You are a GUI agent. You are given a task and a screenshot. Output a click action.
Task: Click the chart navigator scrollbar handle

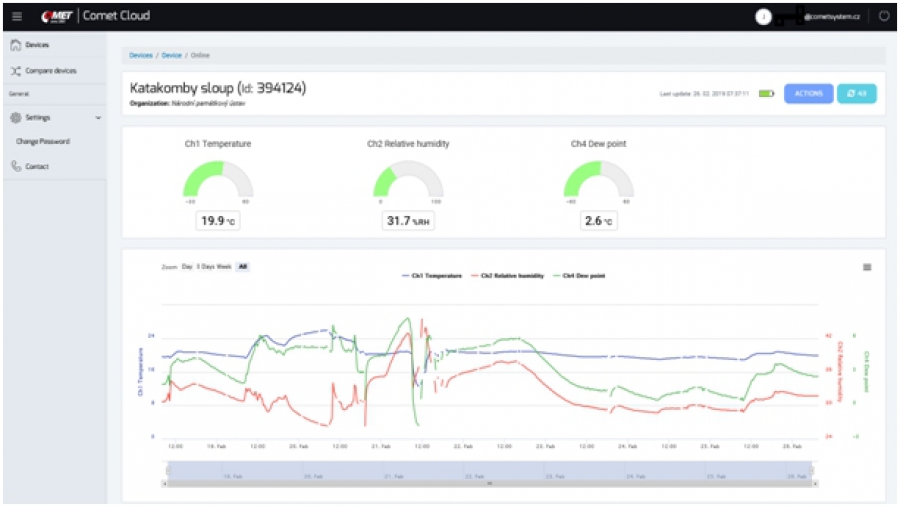(490, 483)
